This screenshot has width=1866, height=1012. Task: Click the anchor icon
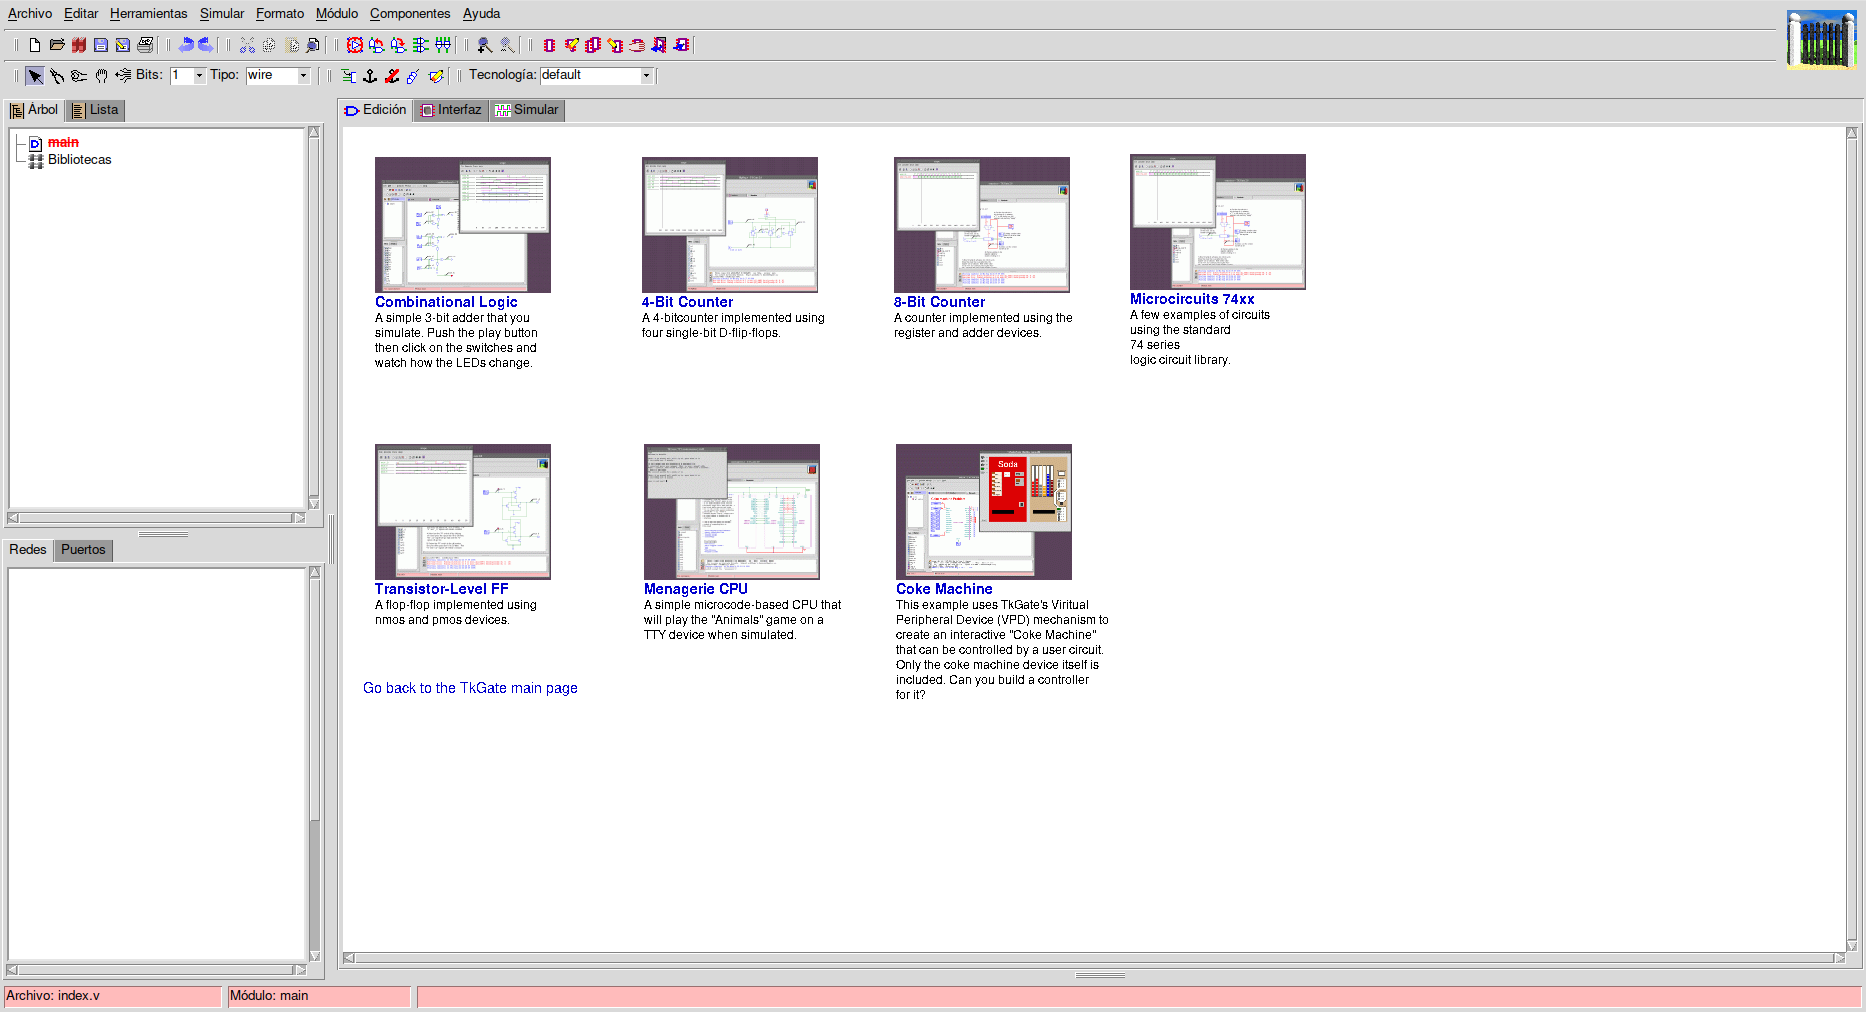[370, 76]
